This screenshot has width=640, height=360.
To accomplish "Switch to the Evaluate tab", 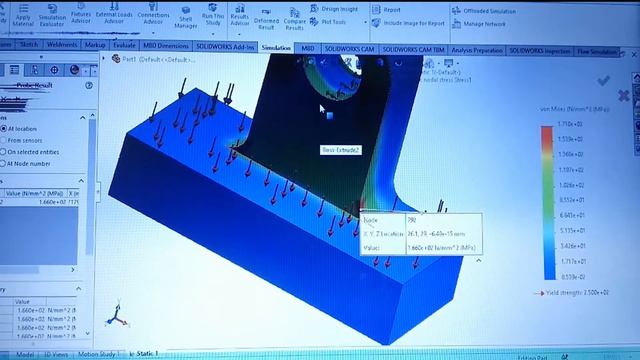I will tap(124, 45).
